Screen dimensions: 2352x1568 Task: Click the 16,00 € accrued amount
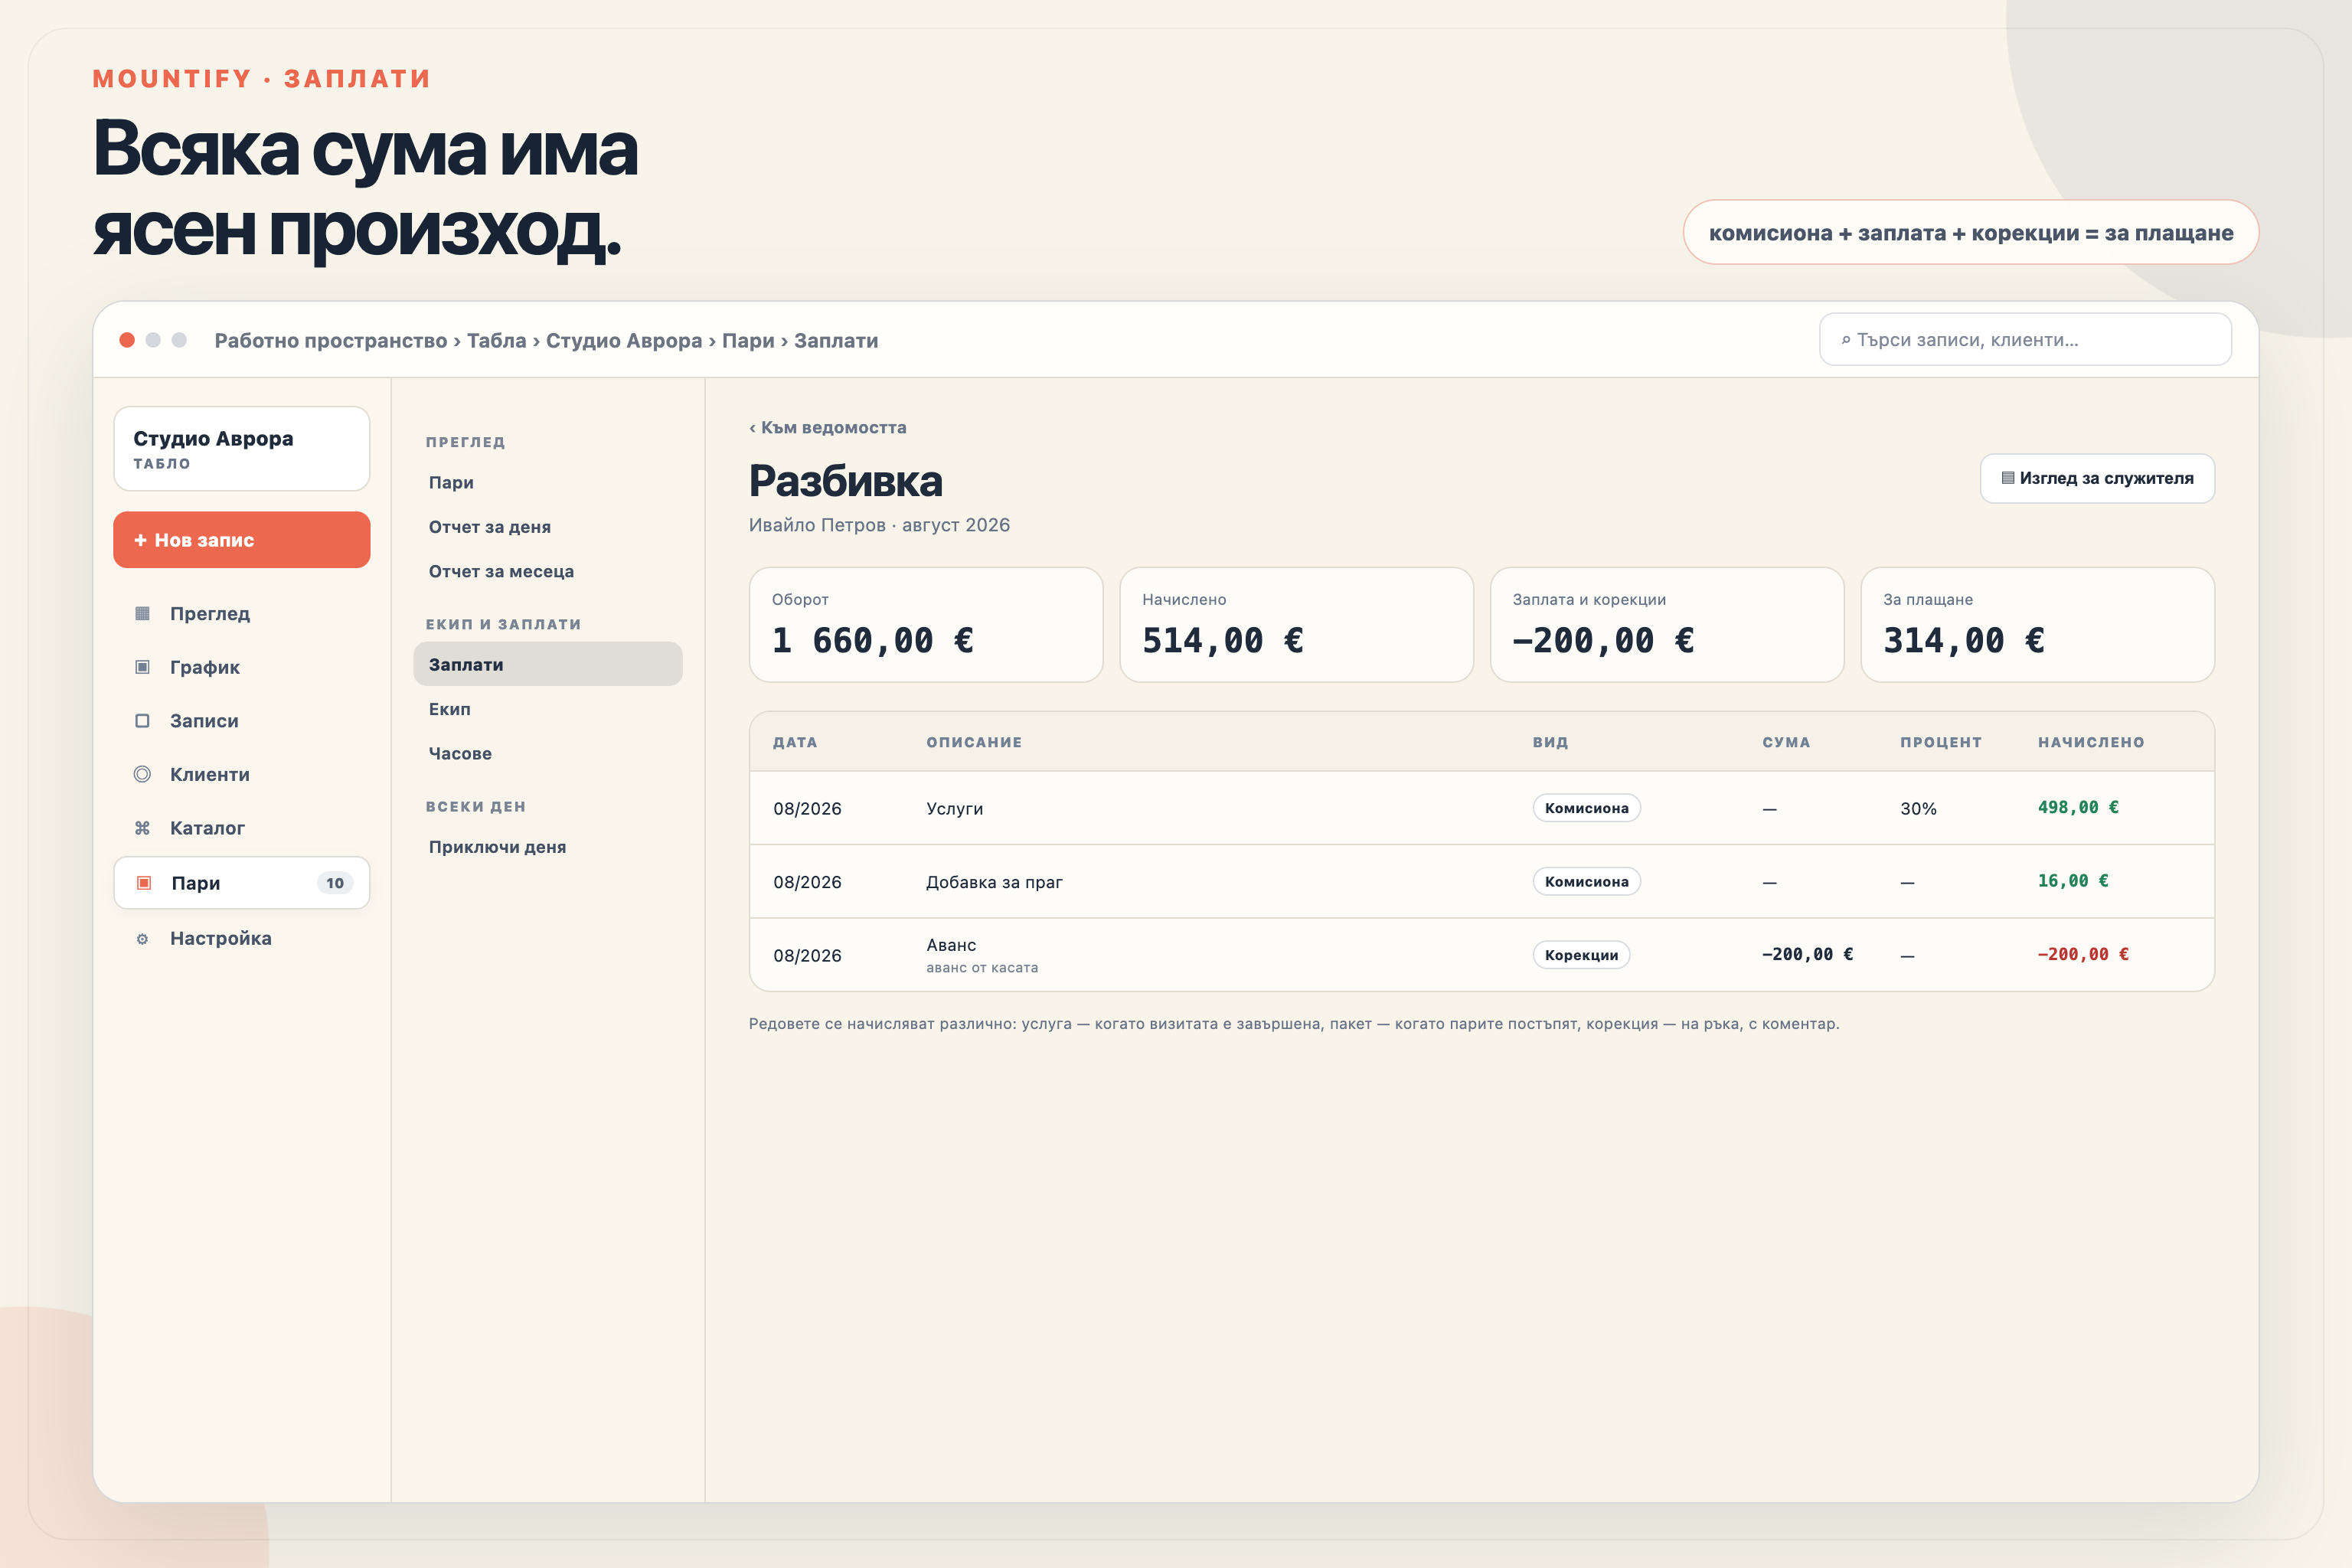point(2073,881)
